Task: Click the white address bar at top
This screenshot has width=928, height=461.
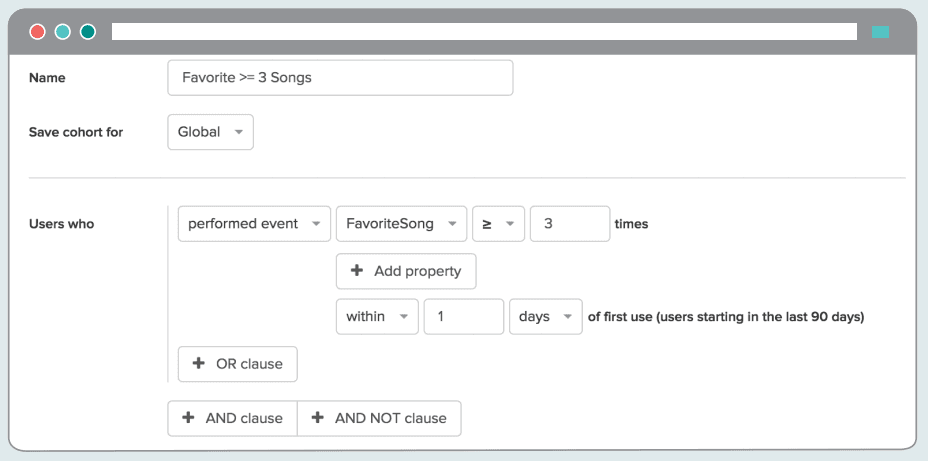Action: [484, 32]
